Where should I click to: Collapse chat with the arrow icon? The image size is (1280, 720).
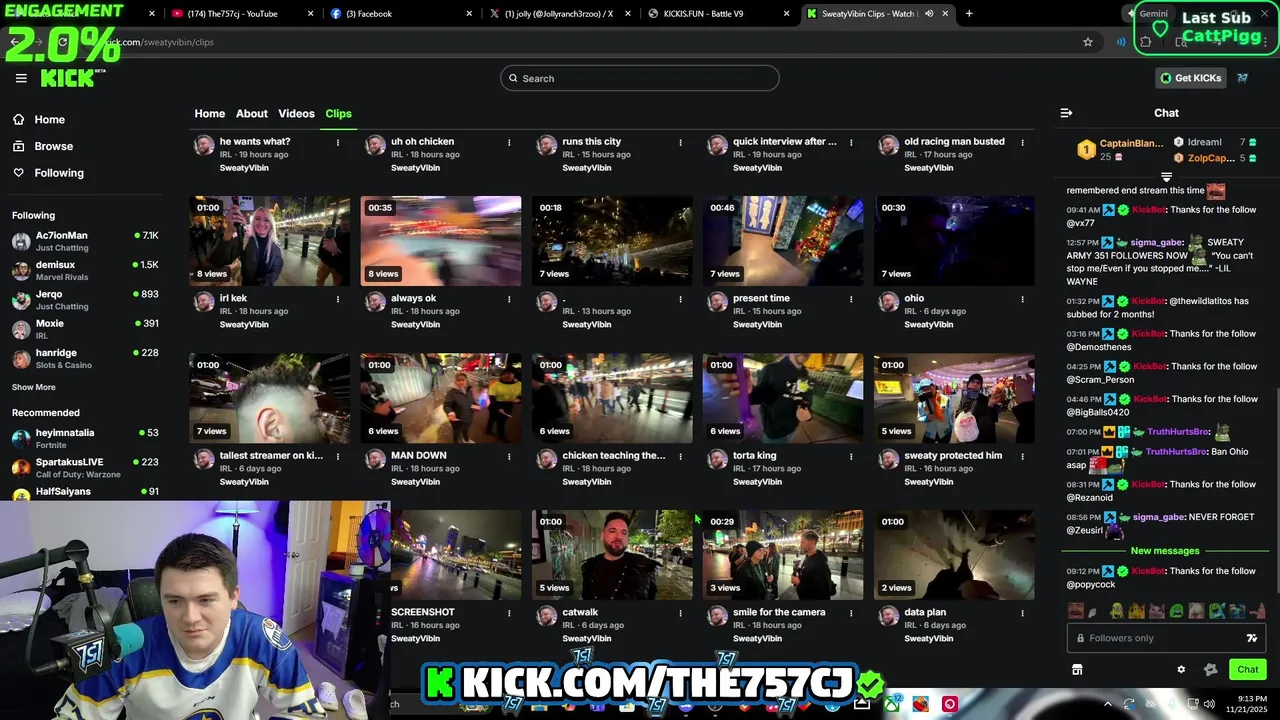coord(1066,113)
